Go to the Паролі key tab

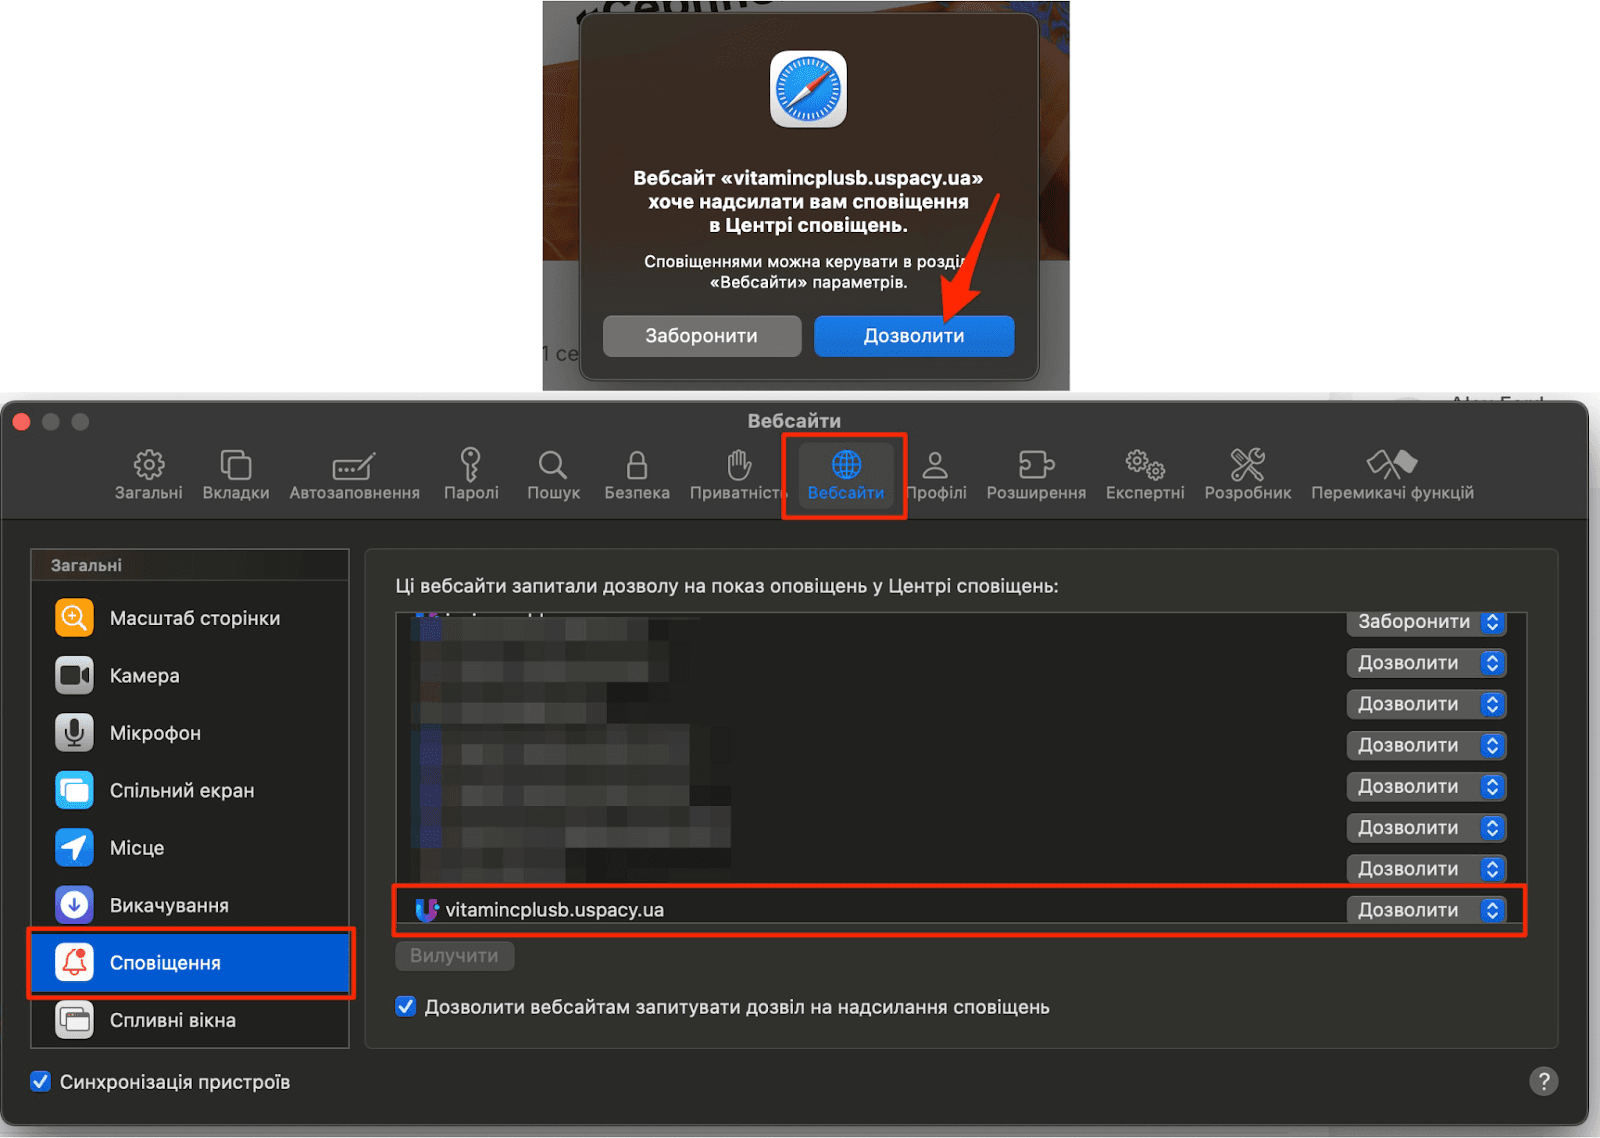pyautogui.click(x=471, y=474)
